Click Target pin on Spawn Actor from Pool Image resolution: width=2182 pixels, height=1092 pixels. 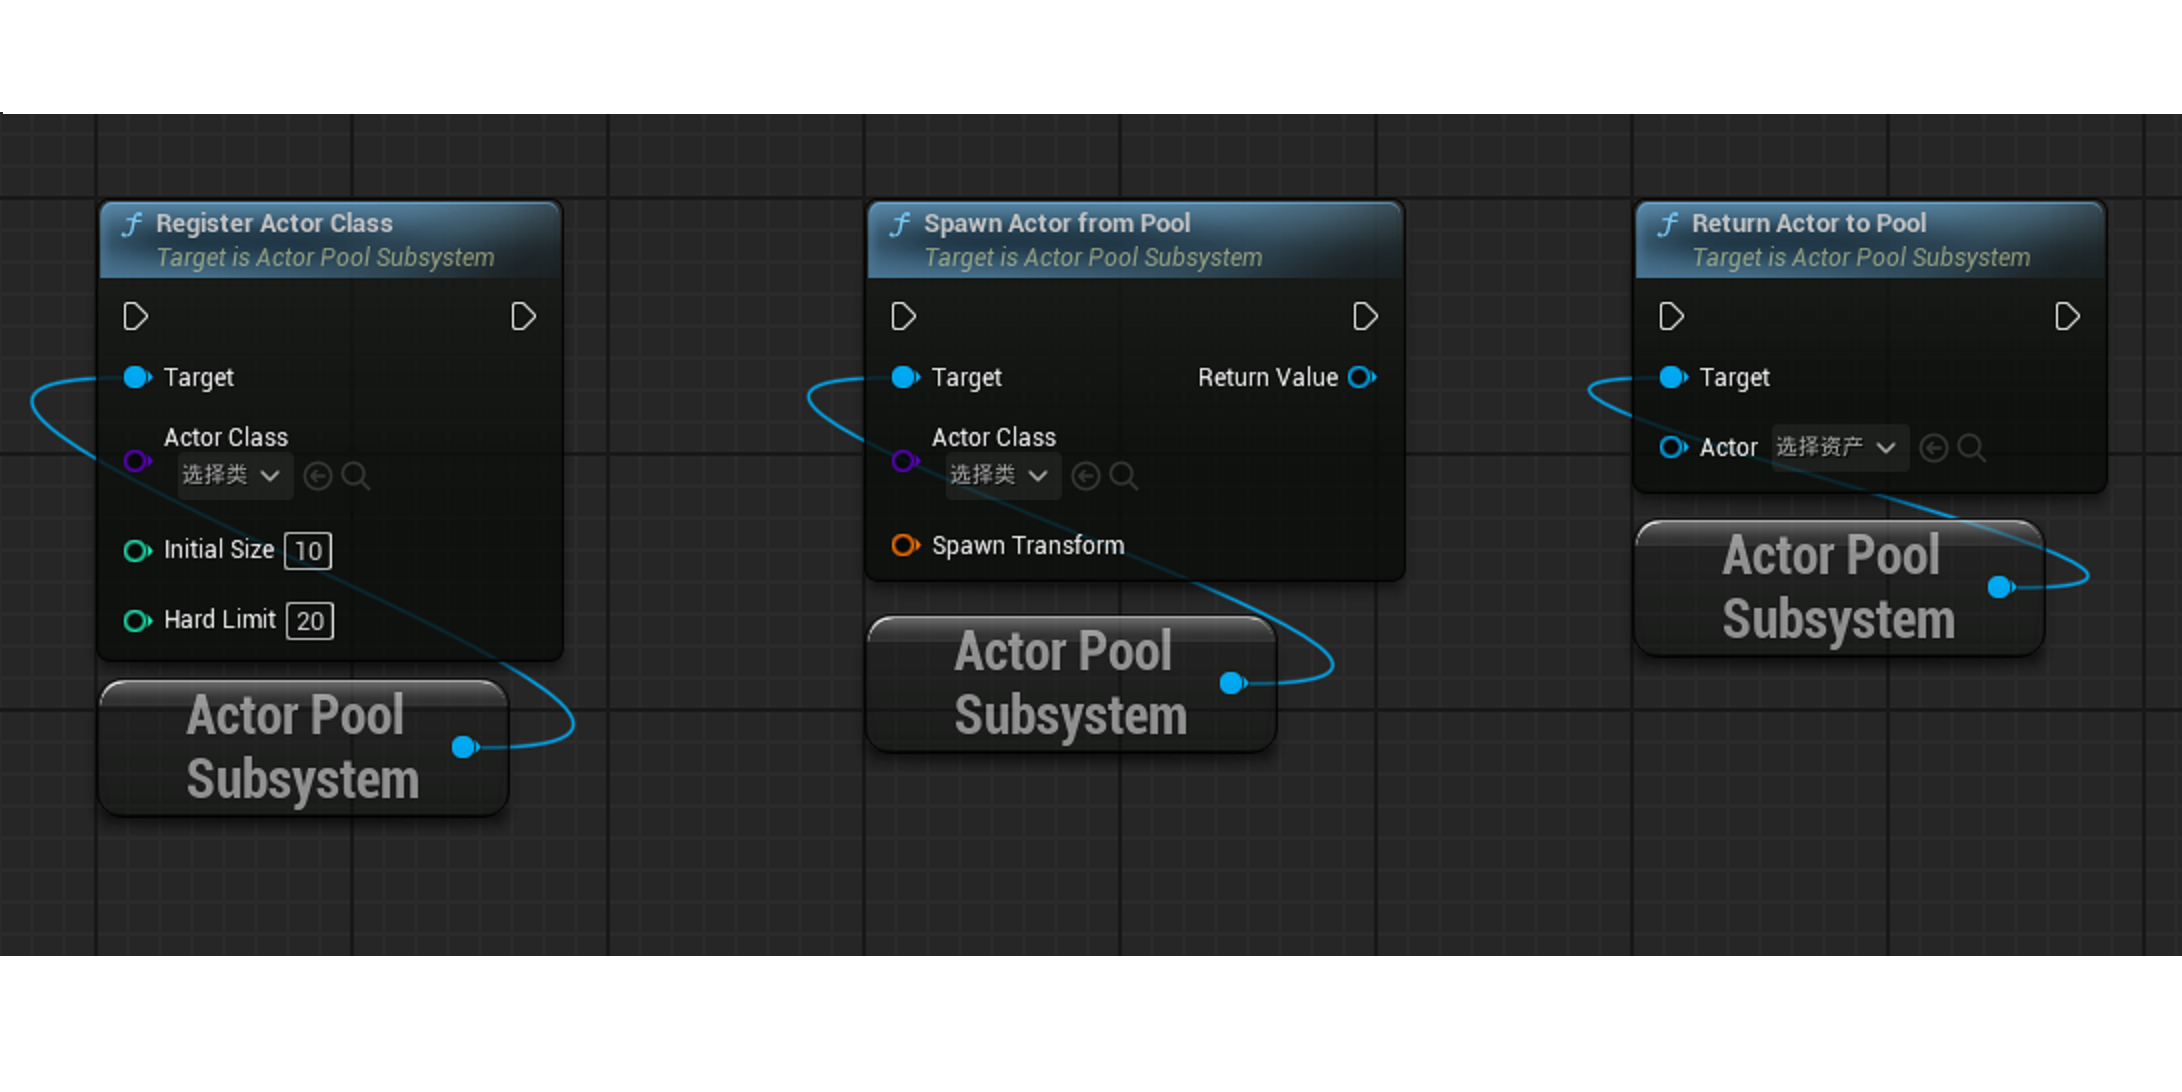coord(905,377)
